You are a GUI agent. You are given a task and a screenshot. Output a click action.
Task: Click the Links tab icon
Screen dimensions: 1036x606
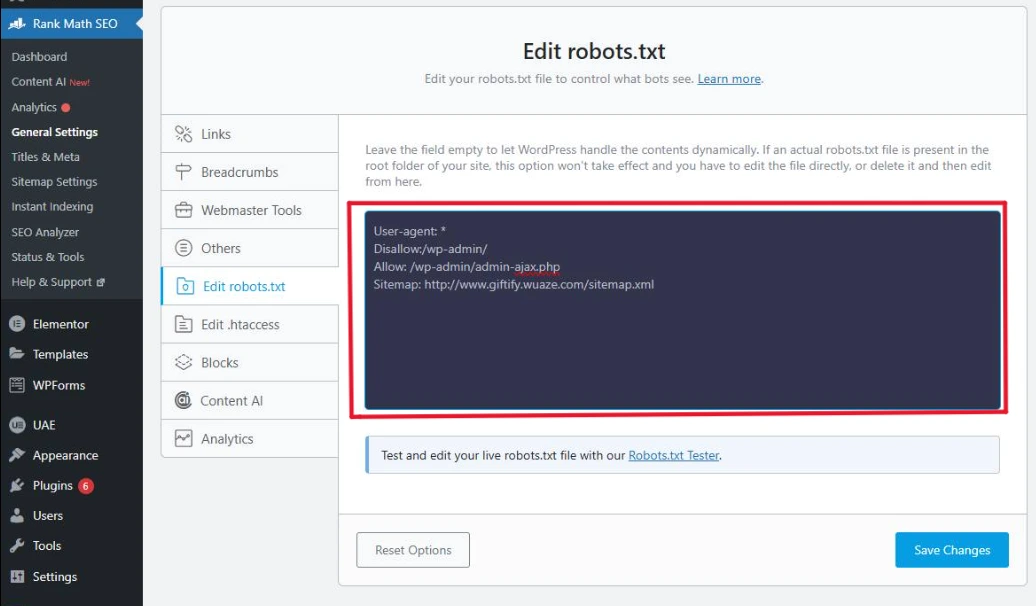[183, 134]
